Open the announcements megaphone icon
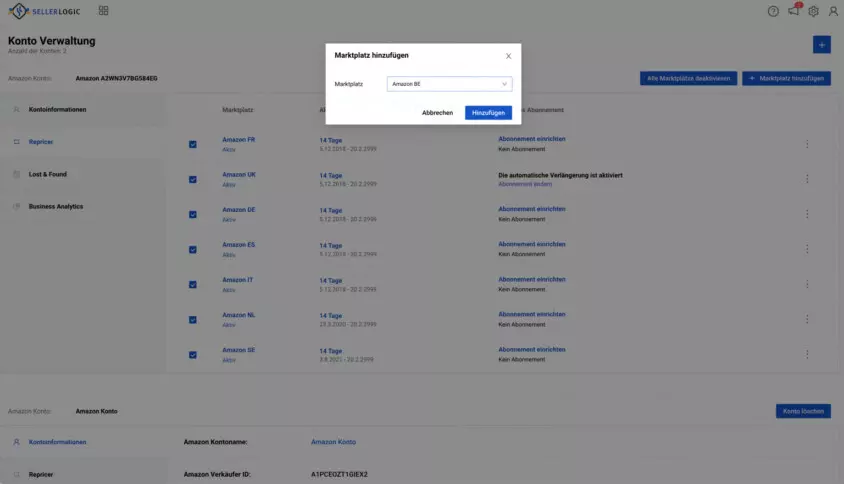Viewport: 844px width, 484px height. (794, 10)
